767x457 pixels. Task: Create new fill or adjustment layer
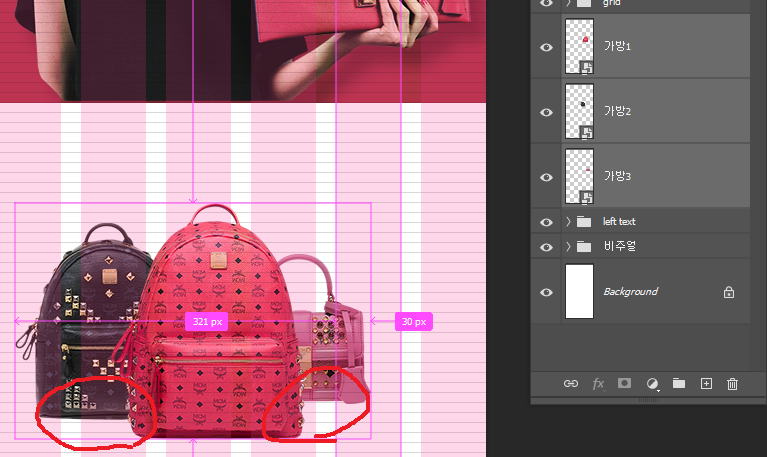point(652,384)
